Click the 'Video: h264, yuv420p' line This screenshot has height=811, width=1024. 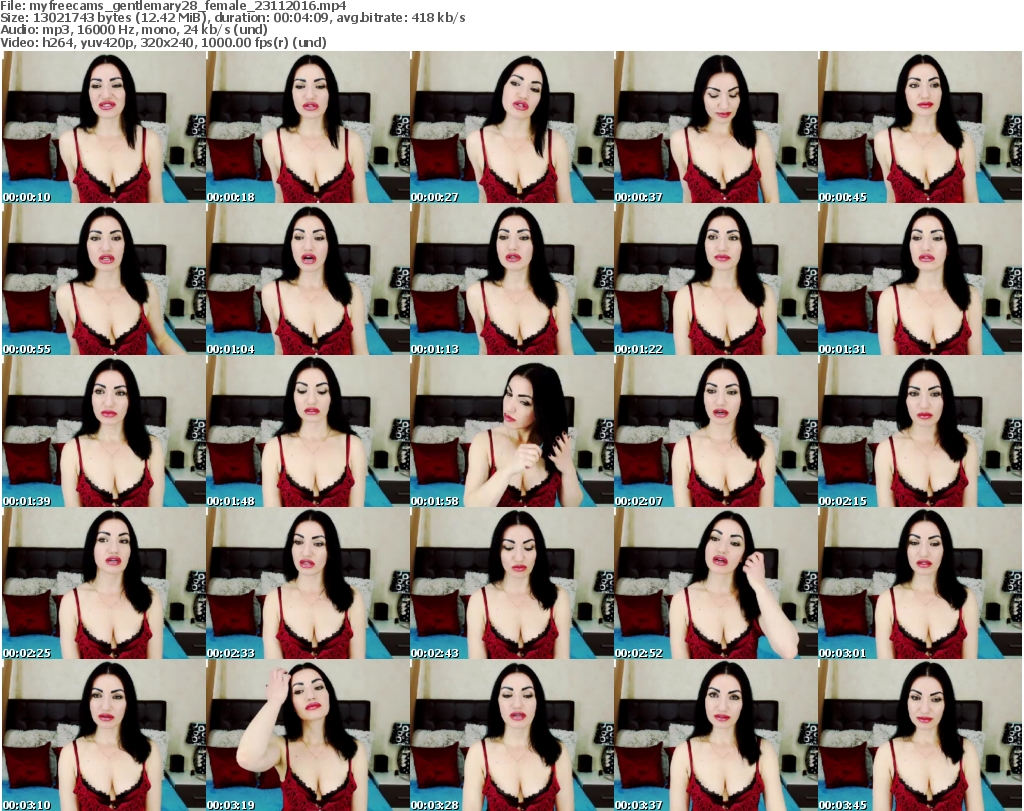pyautogui.click(x=163, y=42)
